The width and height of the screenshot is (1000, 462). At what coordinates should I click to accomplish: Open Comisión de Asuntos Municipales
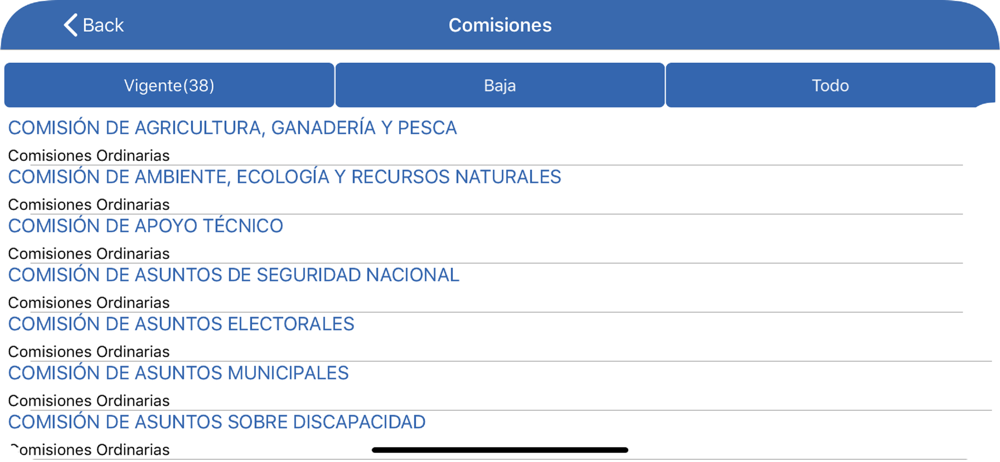tap(179, 373)
